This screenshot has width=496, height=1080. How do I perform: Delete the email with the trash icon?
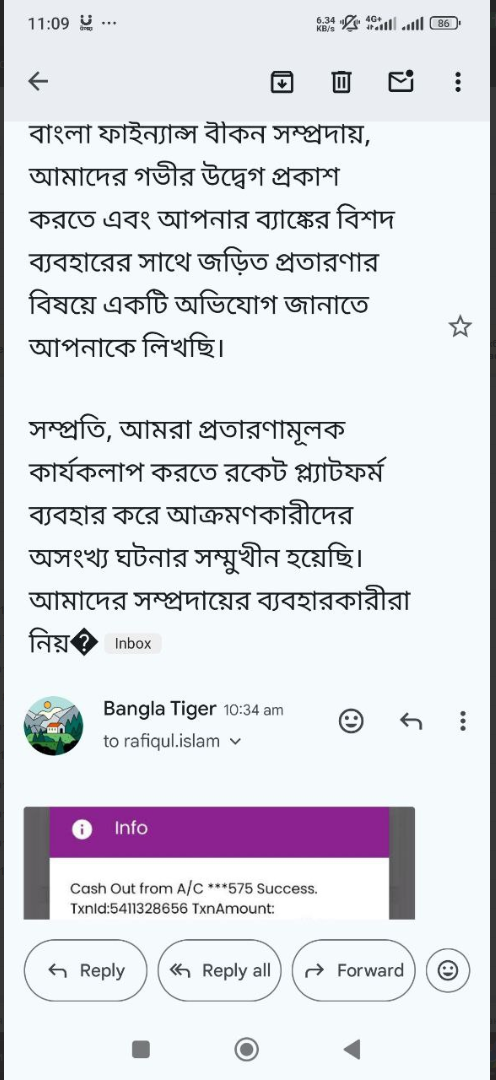(341, 82)
